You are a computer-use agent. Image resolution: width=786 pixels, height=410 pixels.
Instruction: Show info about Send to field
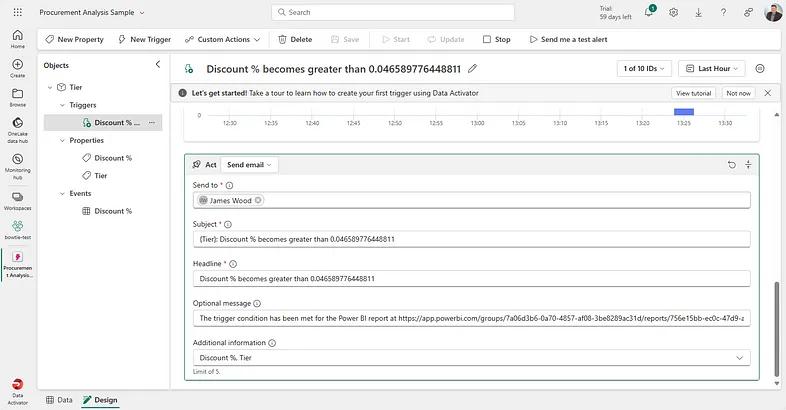229,185
